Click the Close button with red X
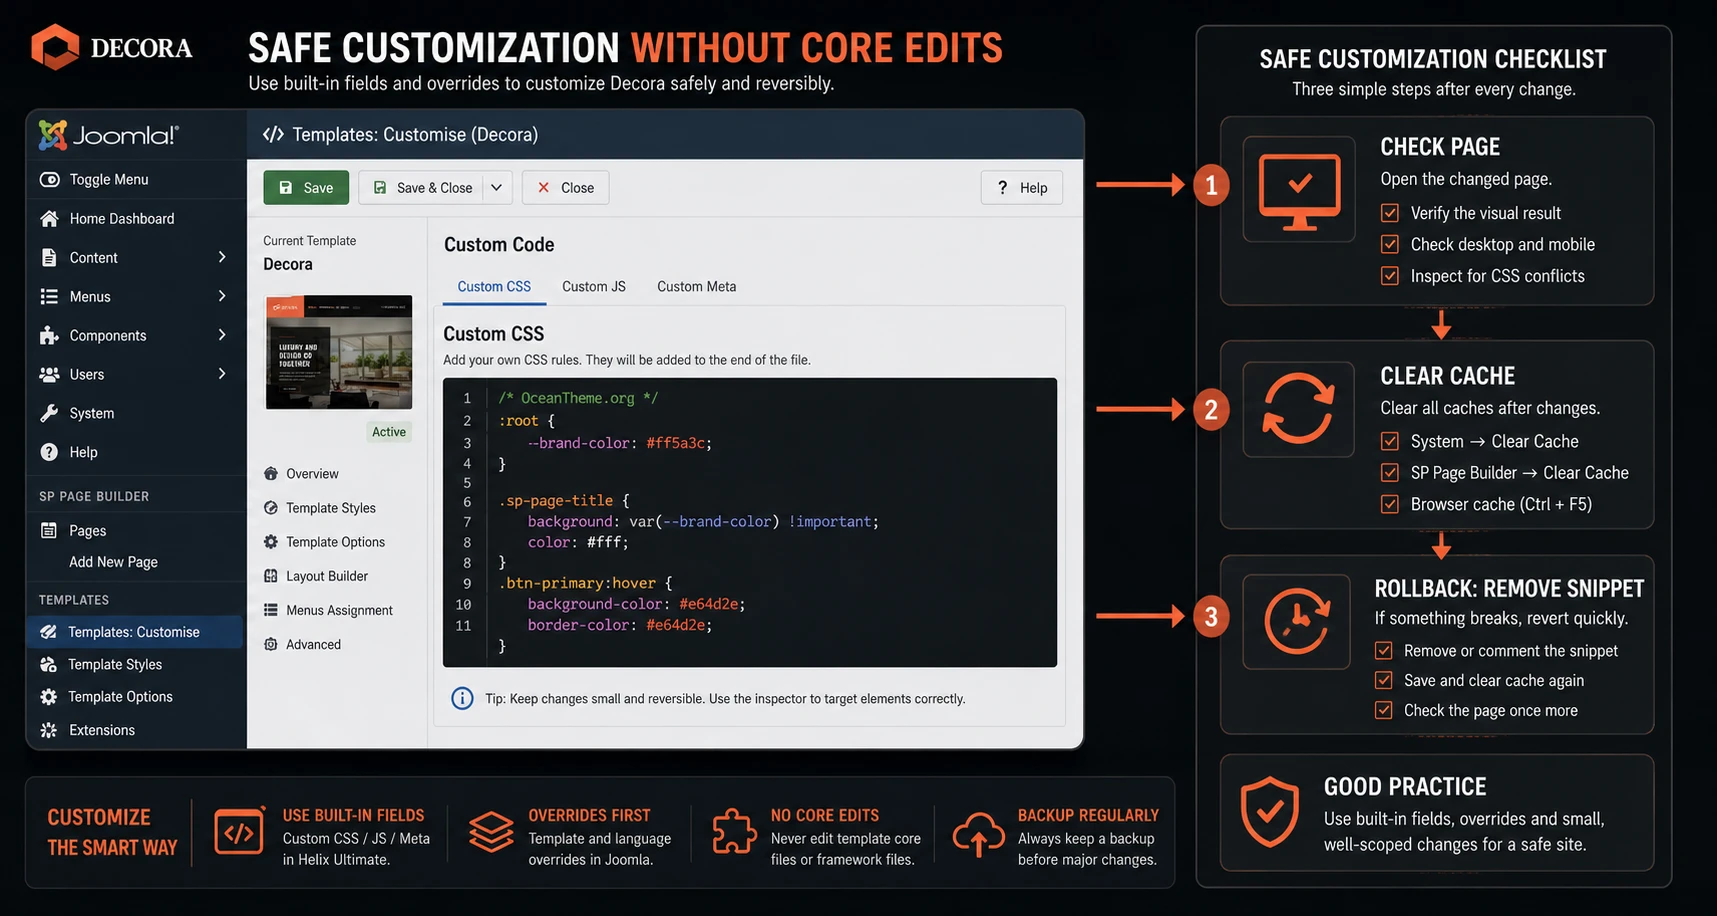This screenshot has height=916, width=1717. [565, 188]
